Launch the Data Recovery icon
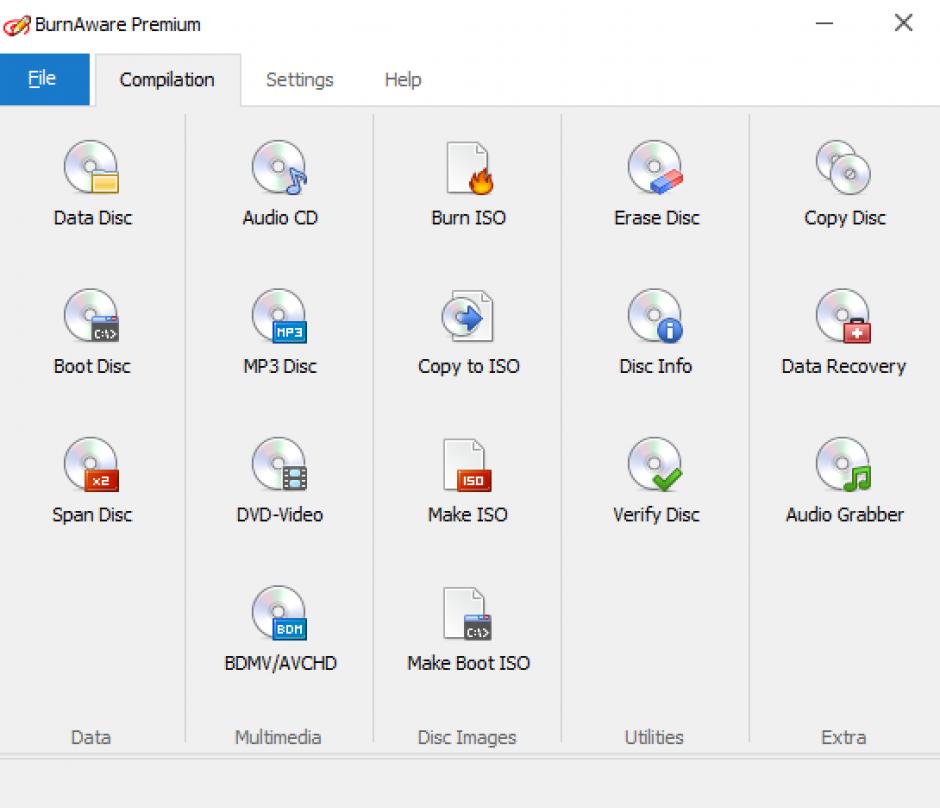This screenshot has height=808, width=940. pyautogui.click(x=843, y=315)
